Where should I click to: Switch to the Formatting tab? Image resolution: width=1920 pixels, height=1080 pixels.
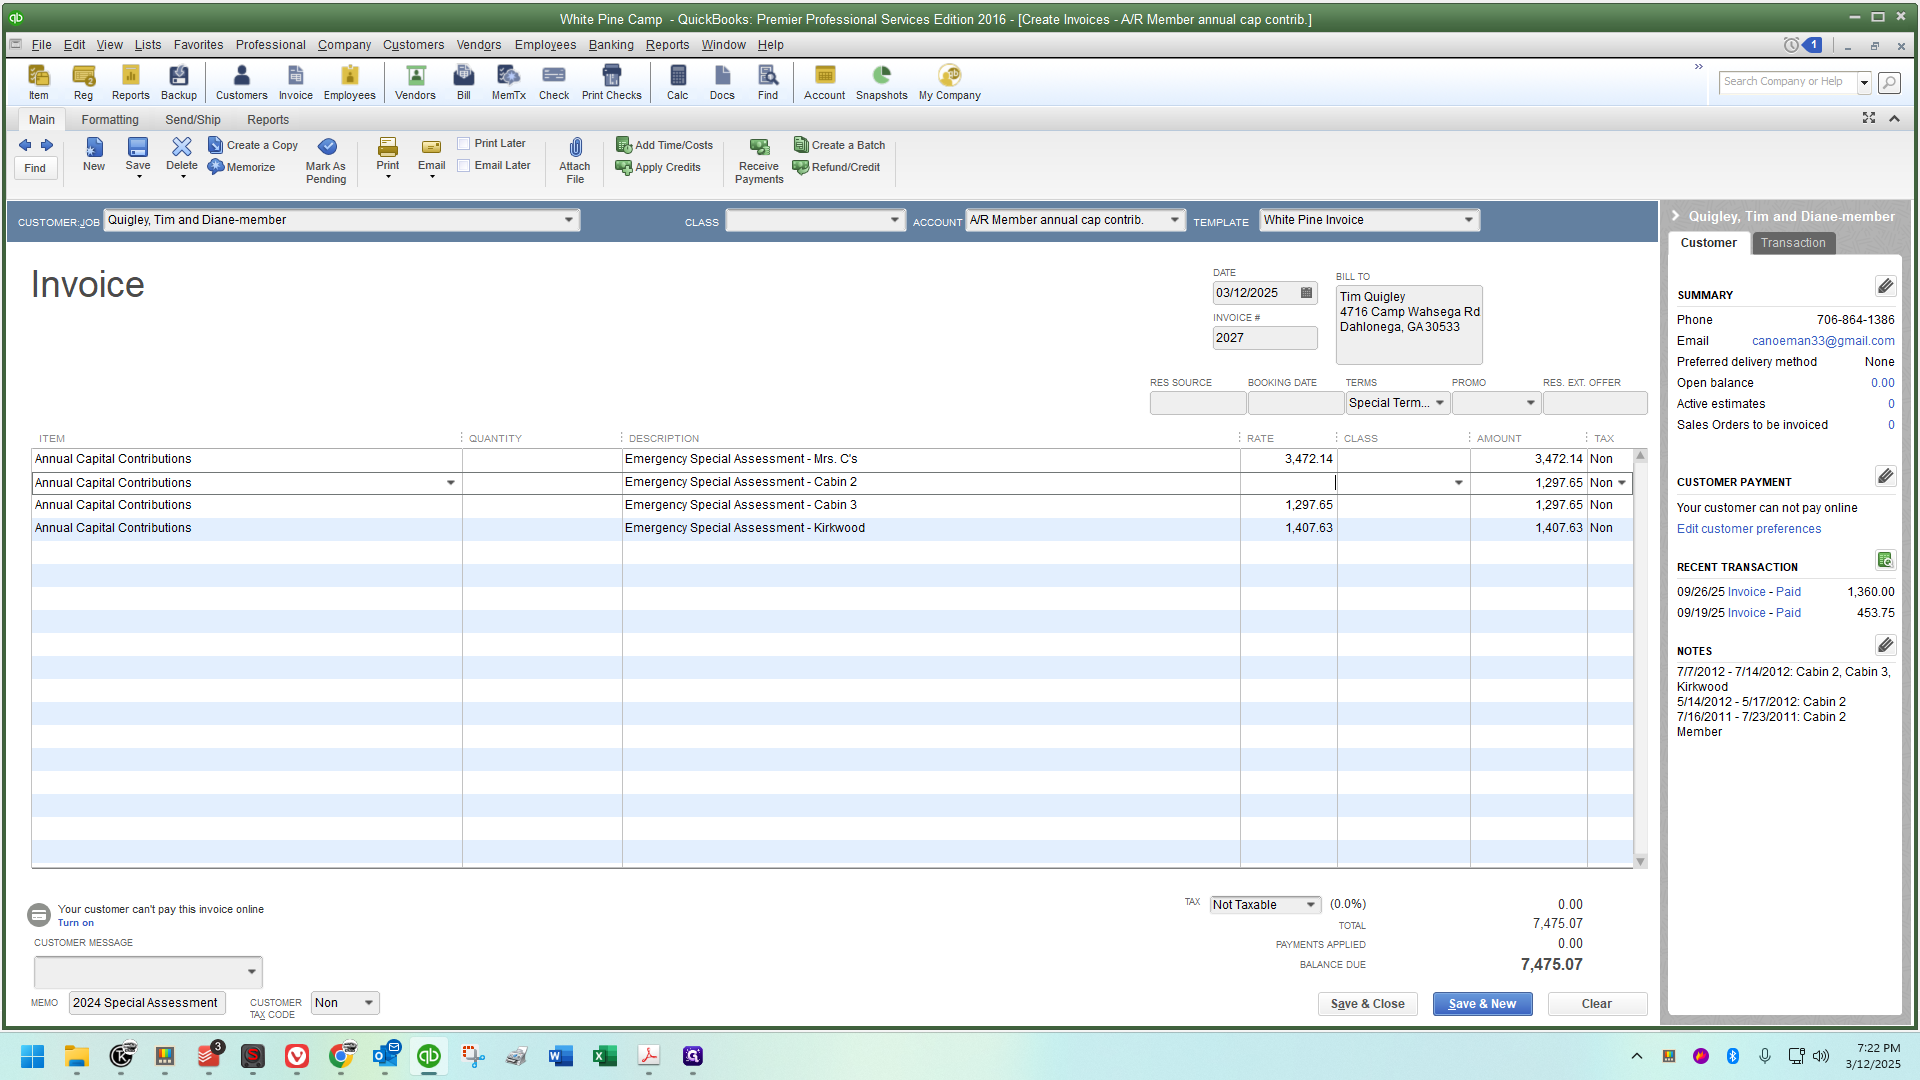click(x=110, y=120)
